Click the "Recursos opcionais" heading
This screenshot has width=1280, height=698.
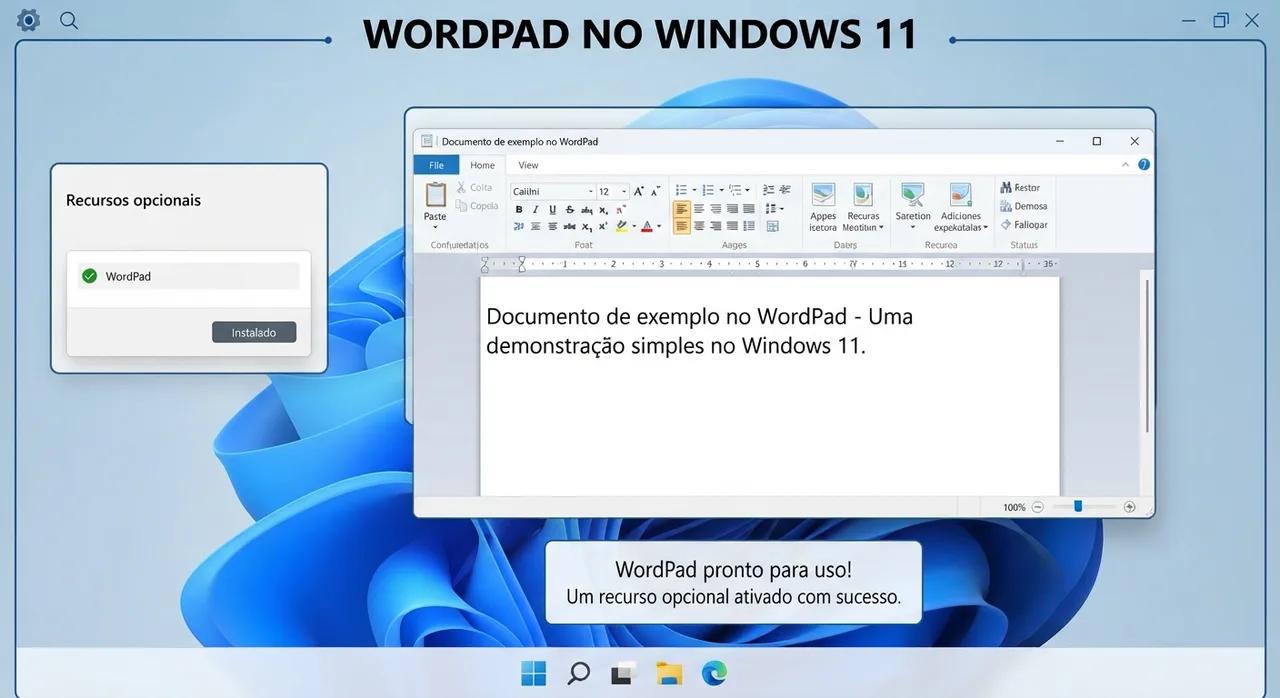click(x=133, y=200)
